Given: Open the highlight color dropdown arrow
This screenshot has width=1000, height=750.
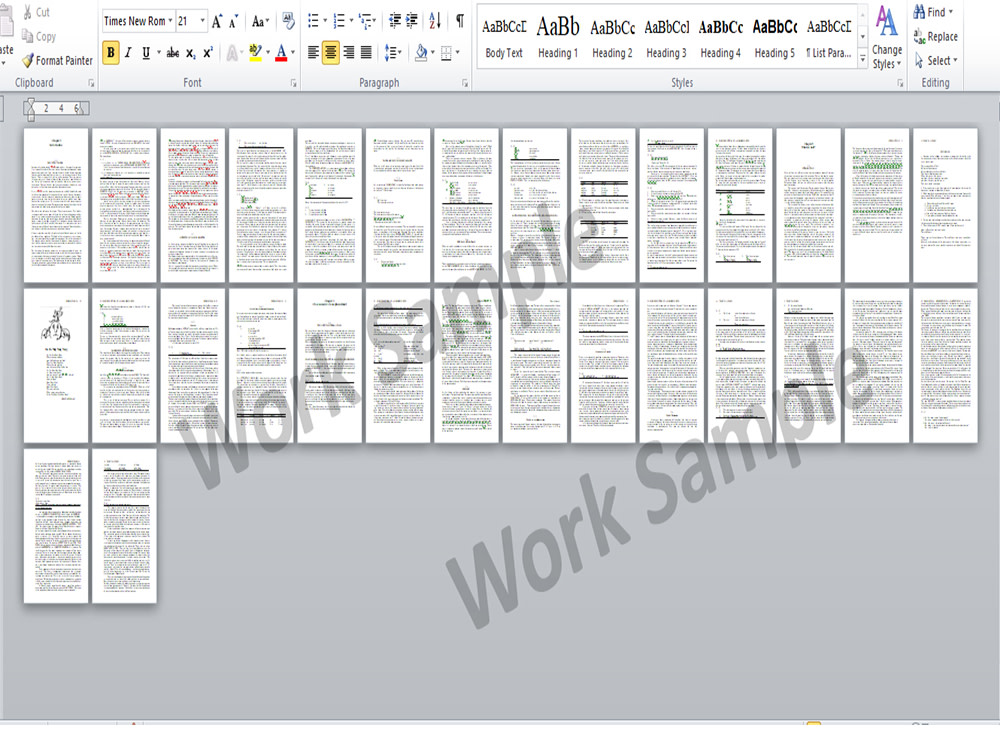Looking at the screenshot, I should (268, 53).
